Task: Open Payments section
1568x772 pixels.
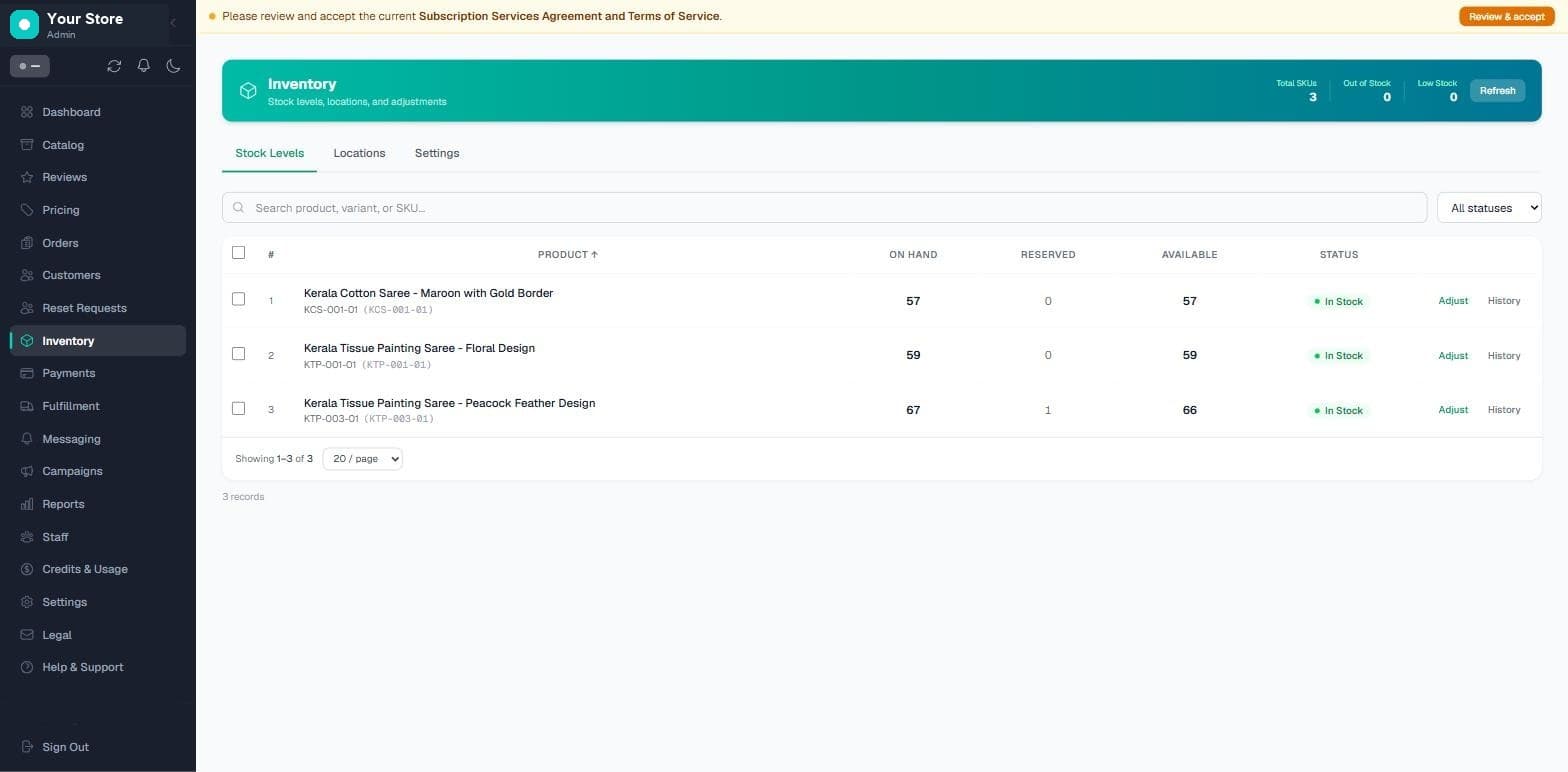Action: pos(97,373)
